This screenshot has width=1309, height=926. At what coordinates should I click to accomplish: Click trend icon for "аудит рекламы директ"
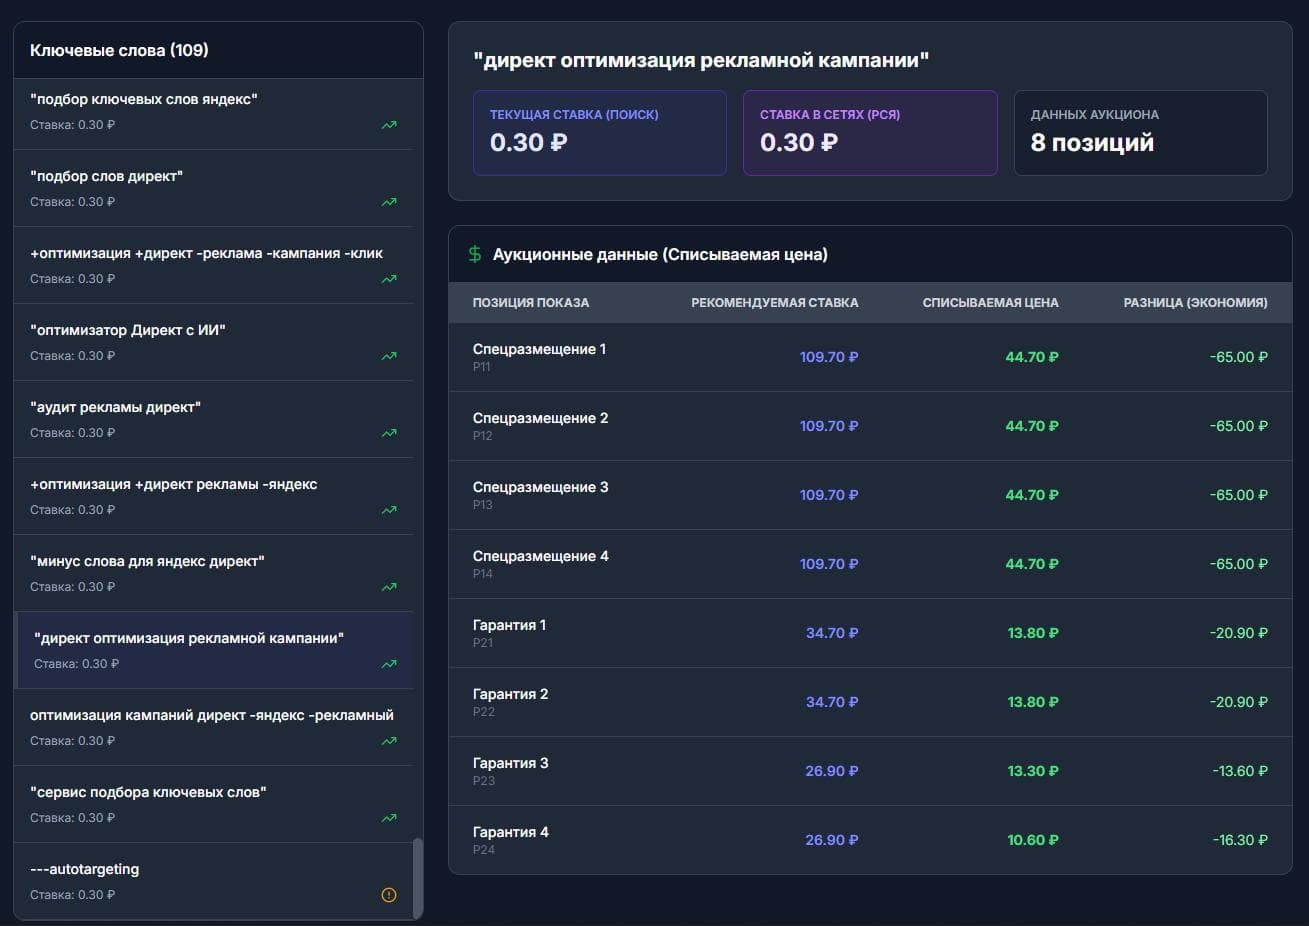[389, 433]
